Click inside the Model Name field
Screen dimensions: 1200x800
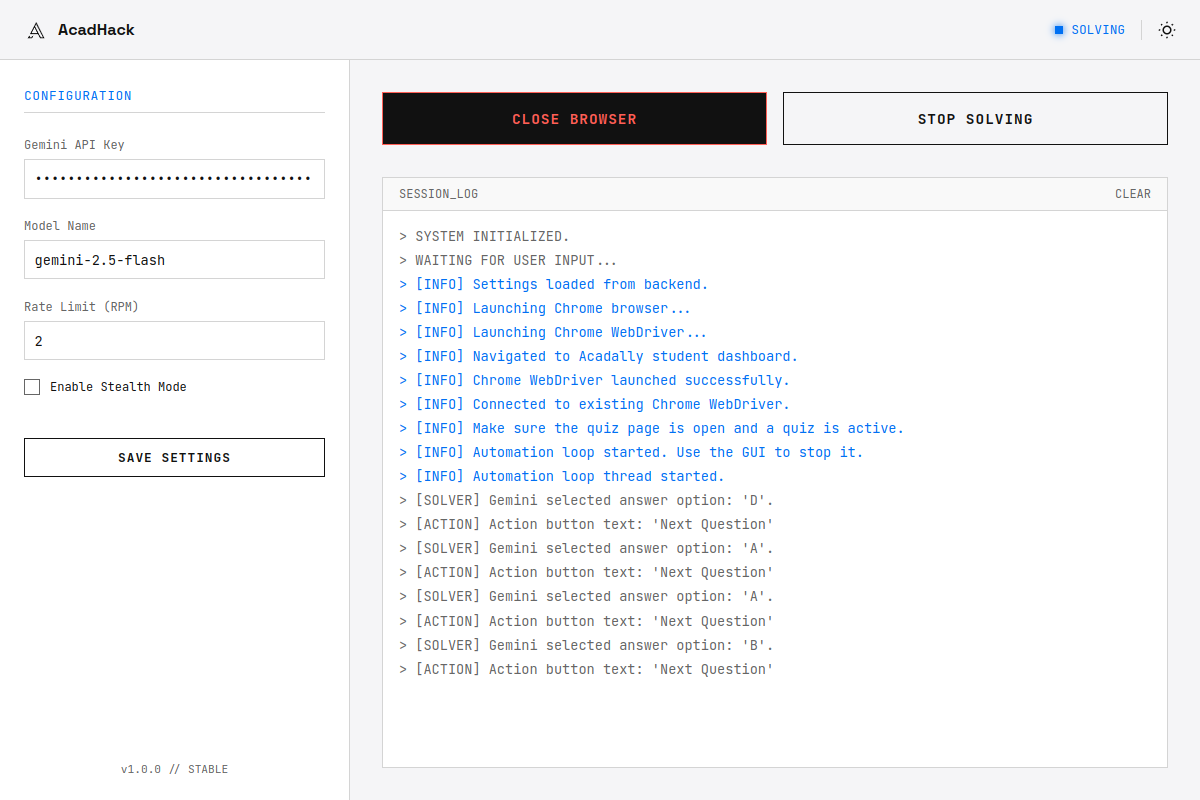[174, 259]
